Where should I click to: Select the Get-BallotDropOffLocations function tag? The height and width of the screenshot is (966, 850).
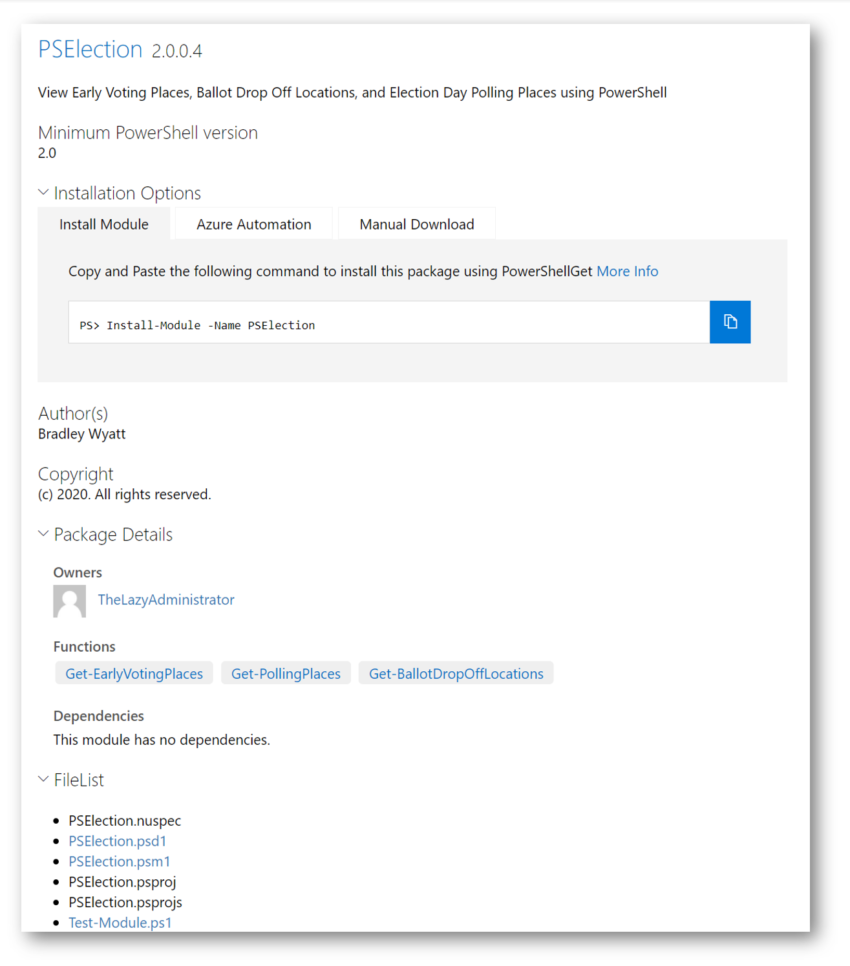[456, 673]
